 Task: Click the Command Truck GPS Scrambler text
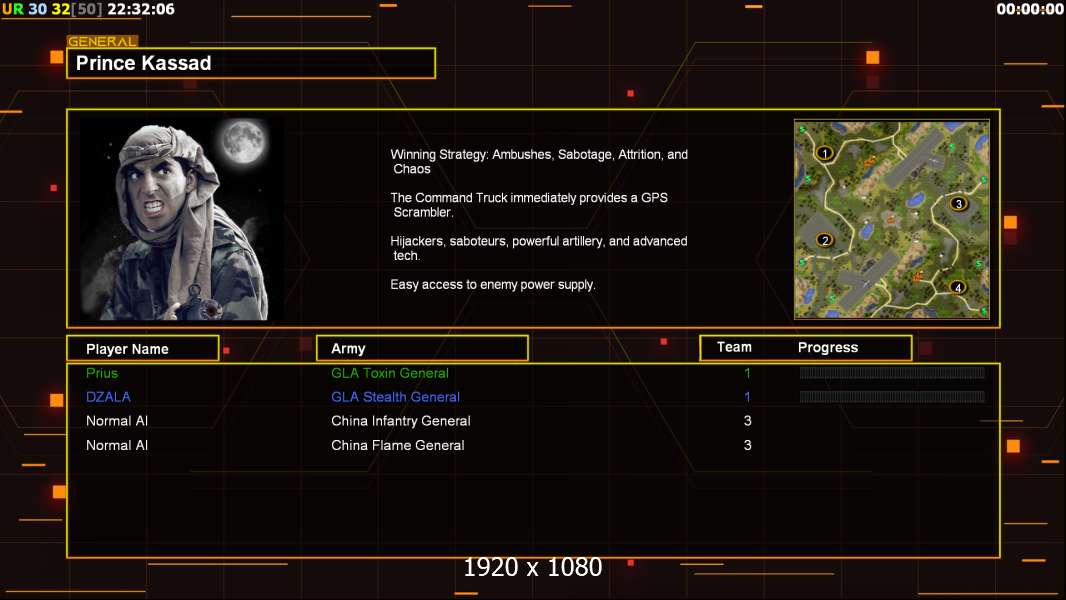click(x=529, y=205)
